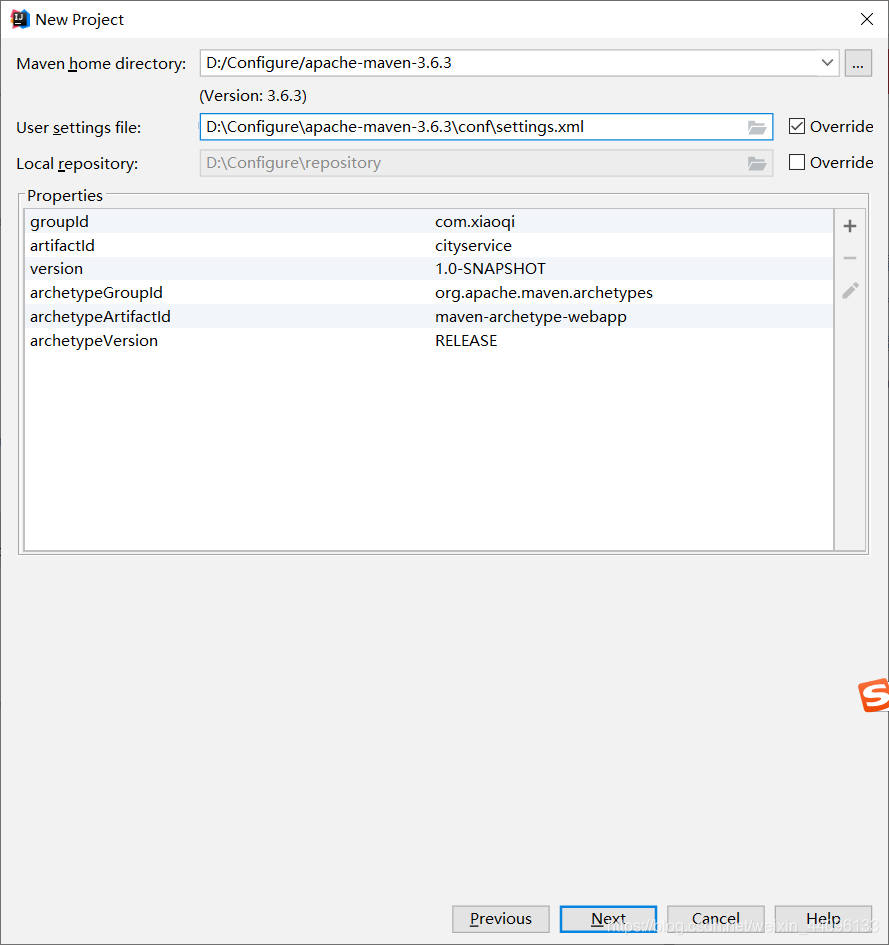
Task: Focus the User settings file path field
Action: (x=486, y=127)
